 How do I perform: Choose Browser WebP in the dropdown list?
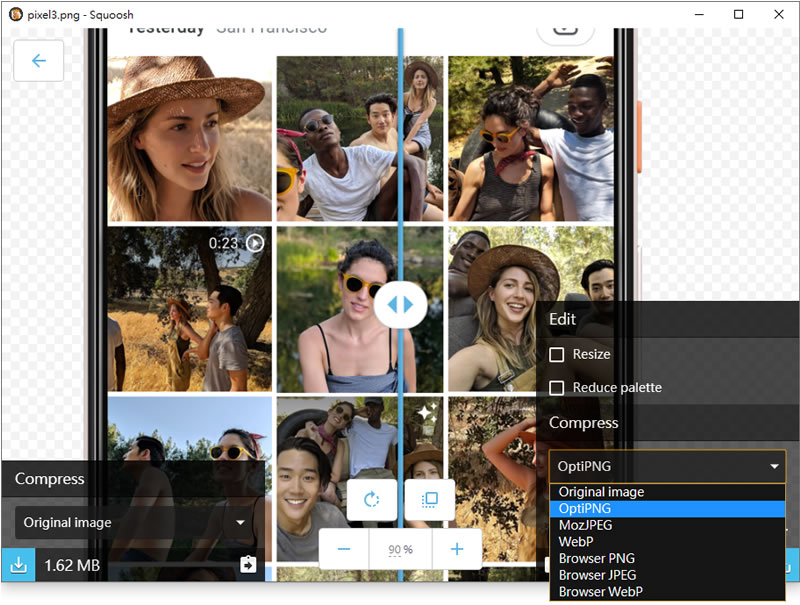[x=598, y=591]
